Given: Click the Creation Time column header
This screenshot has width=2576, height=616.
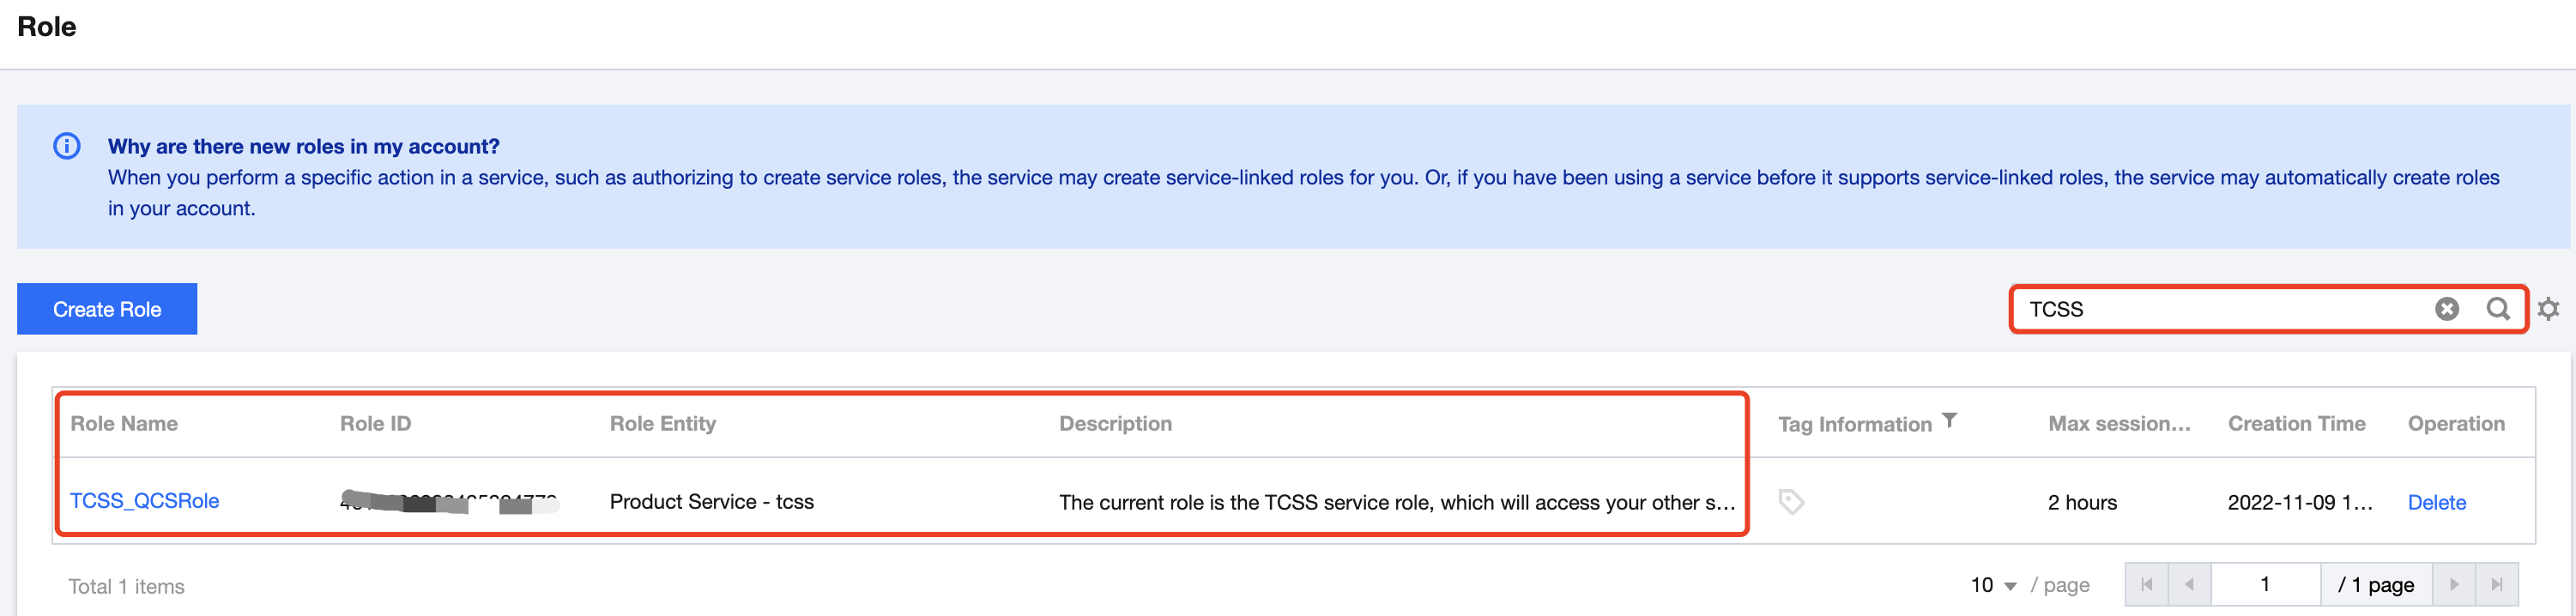Looking at the screenshot, I should click(x=2296, y=423).
